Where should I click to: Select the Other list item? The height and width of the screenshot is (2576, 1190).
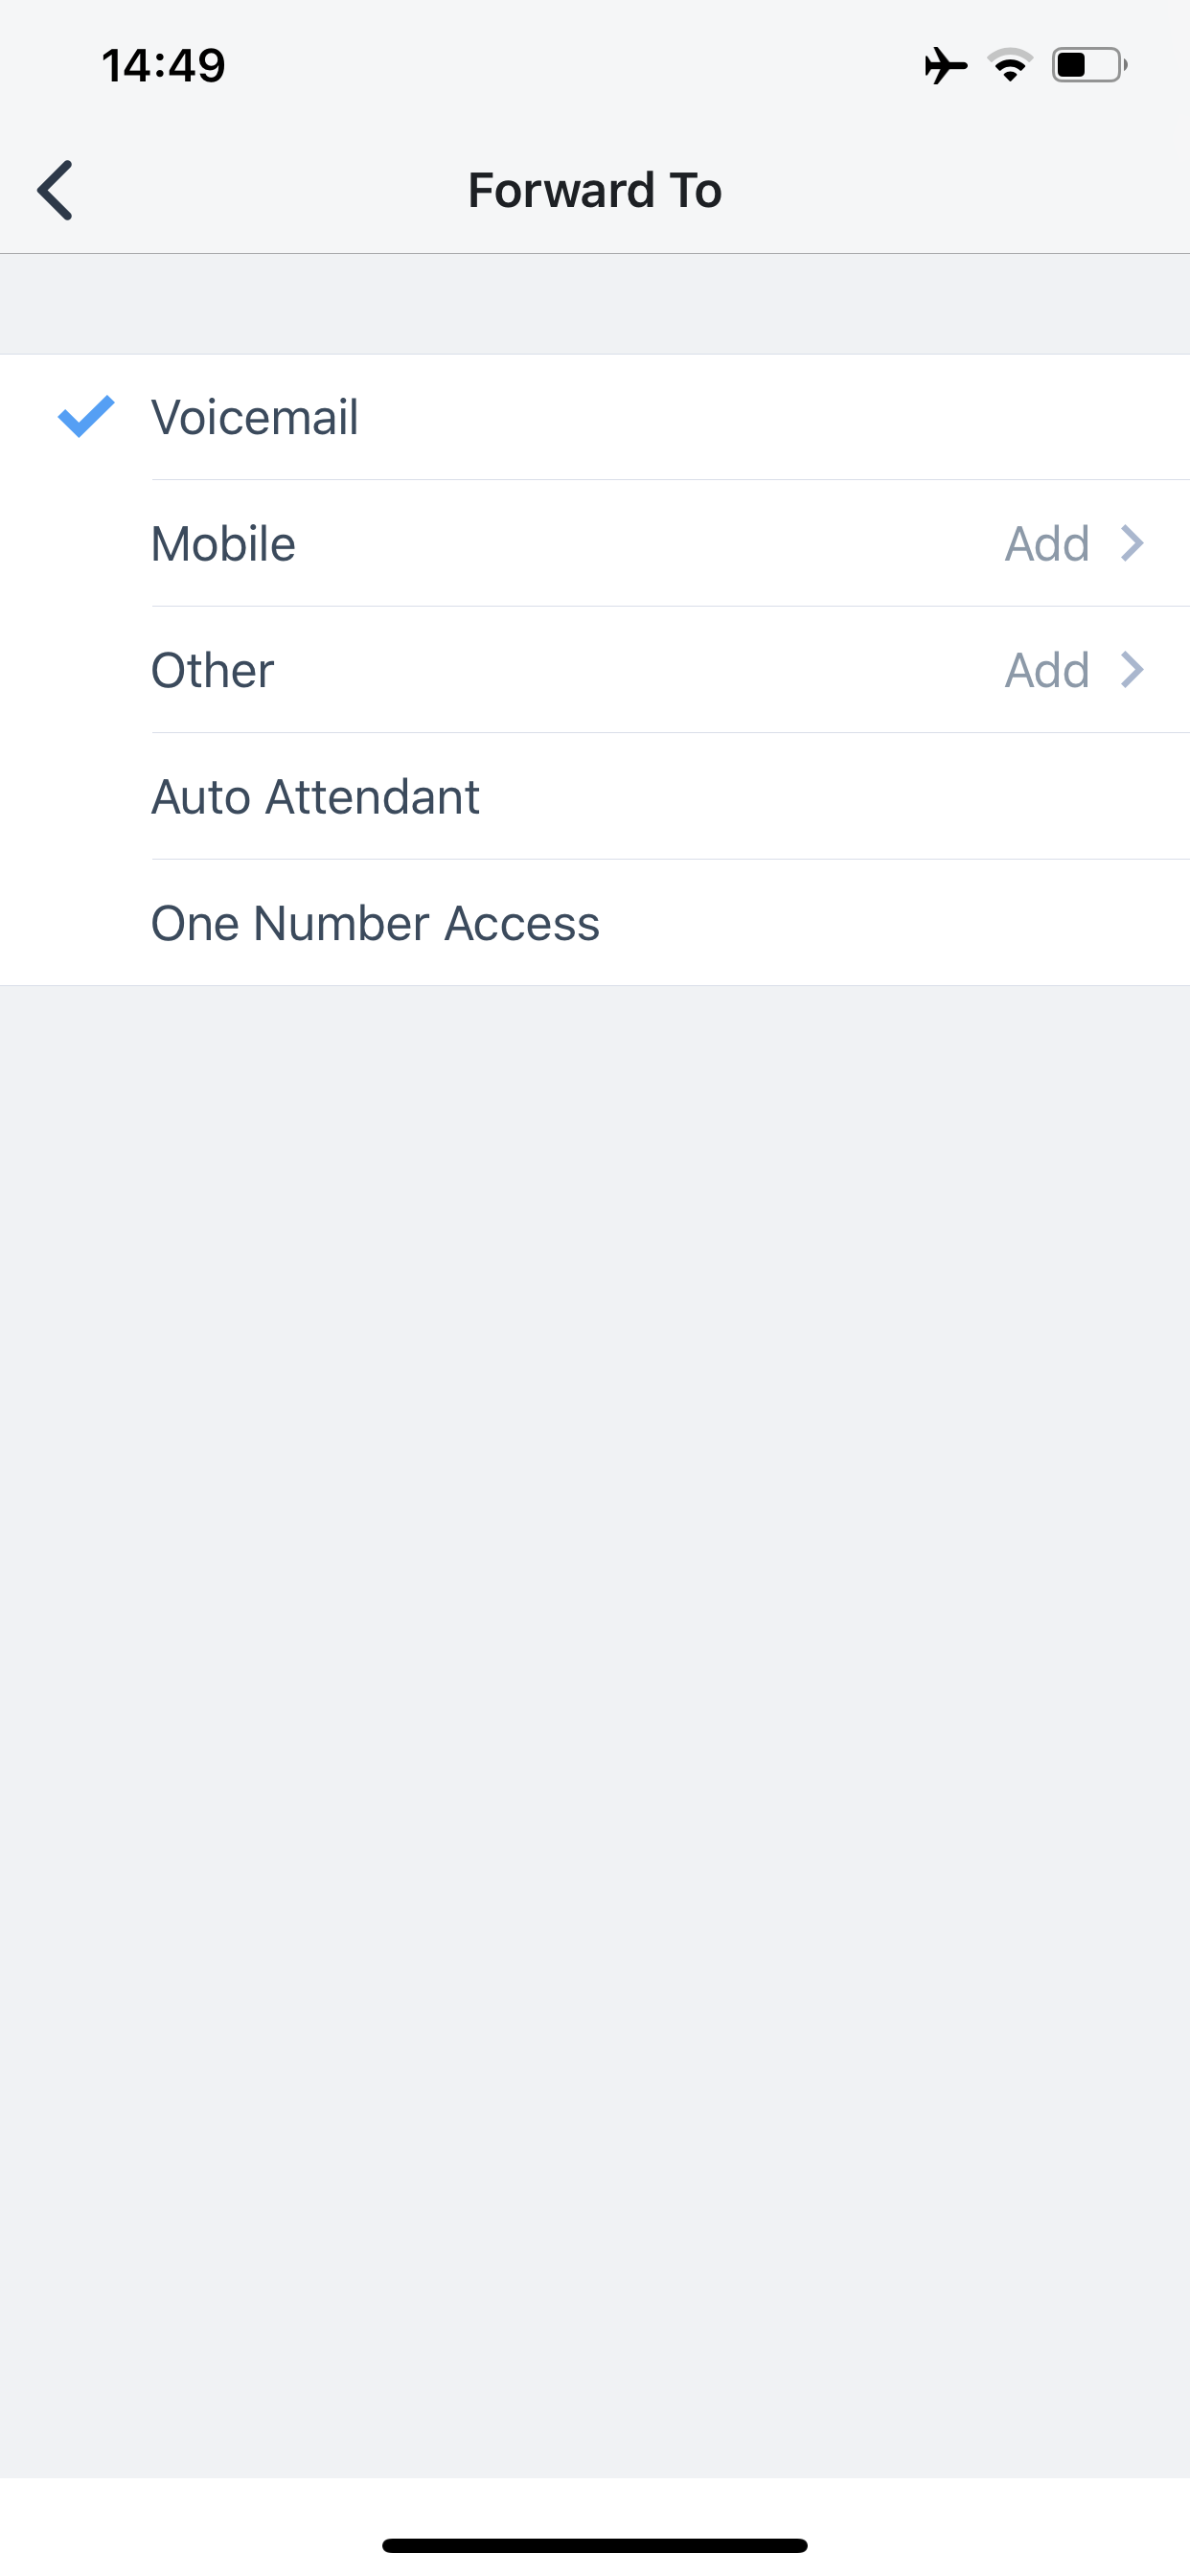pyautogui.click(x=595, y=670)
